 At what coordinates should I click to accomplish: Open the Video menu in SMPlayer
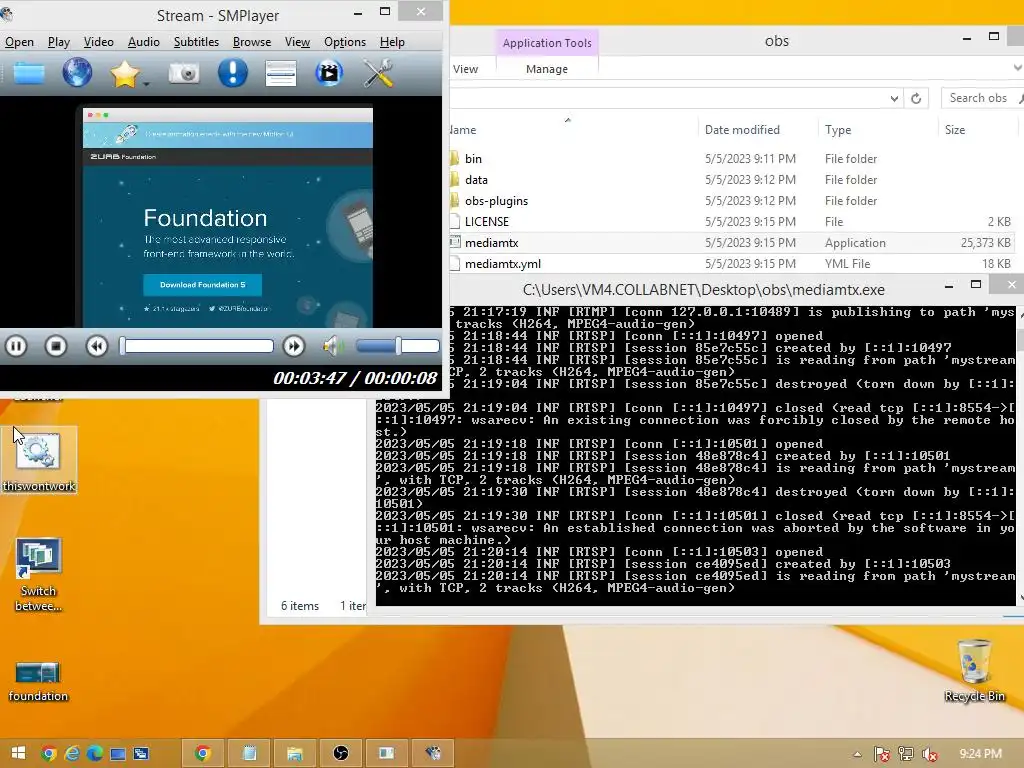click(x=99, y=42)
